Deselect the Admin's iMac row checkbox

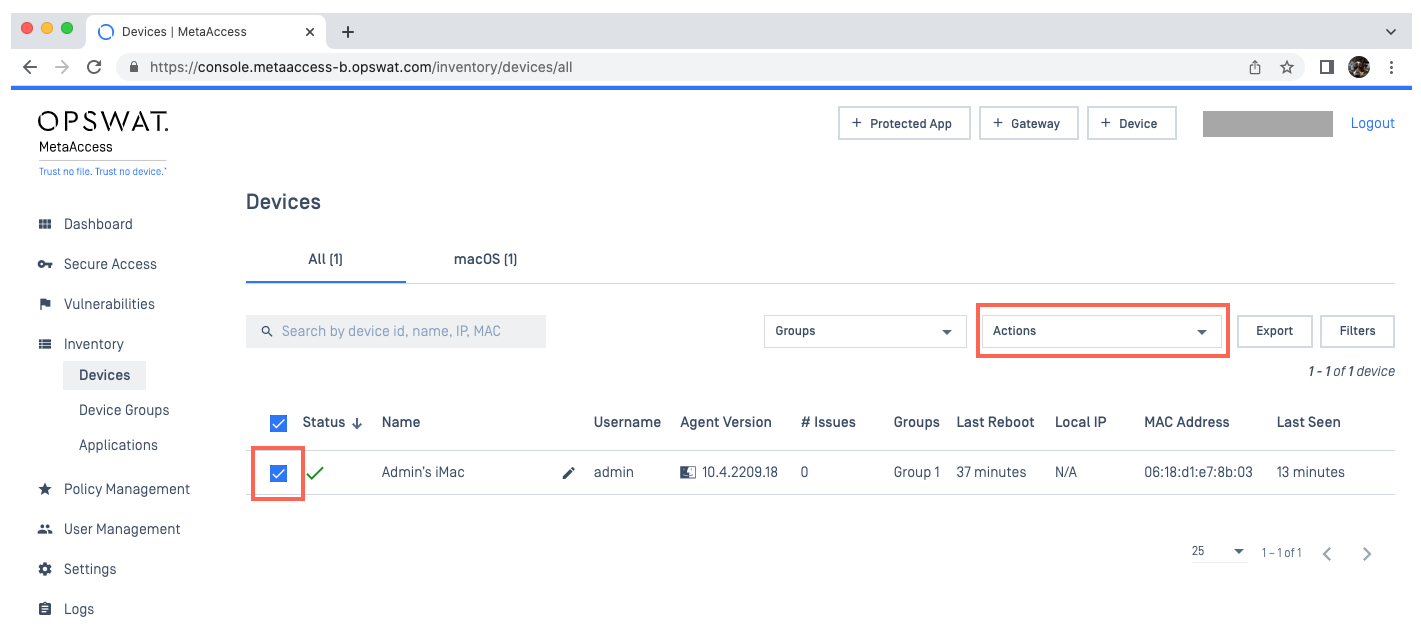[x=279, y=473]
